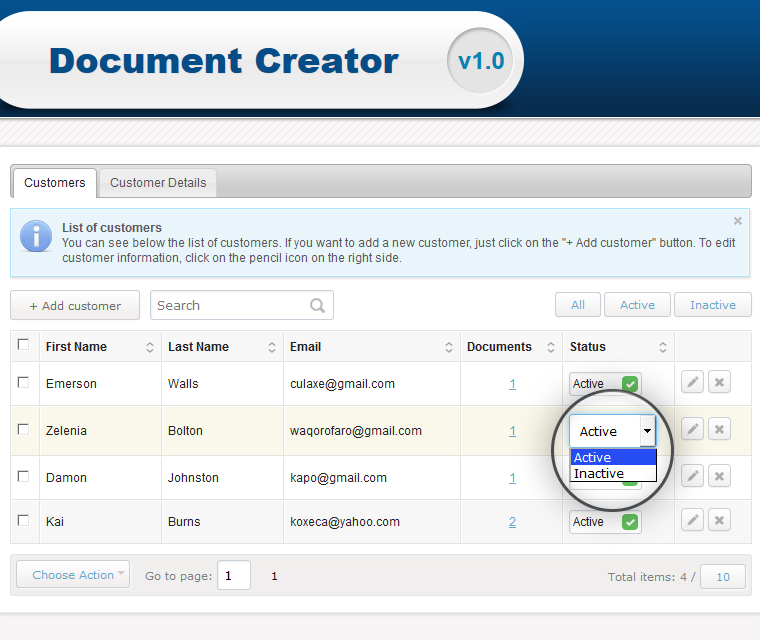Open Damon's documents count link

(x=512, y=478)
